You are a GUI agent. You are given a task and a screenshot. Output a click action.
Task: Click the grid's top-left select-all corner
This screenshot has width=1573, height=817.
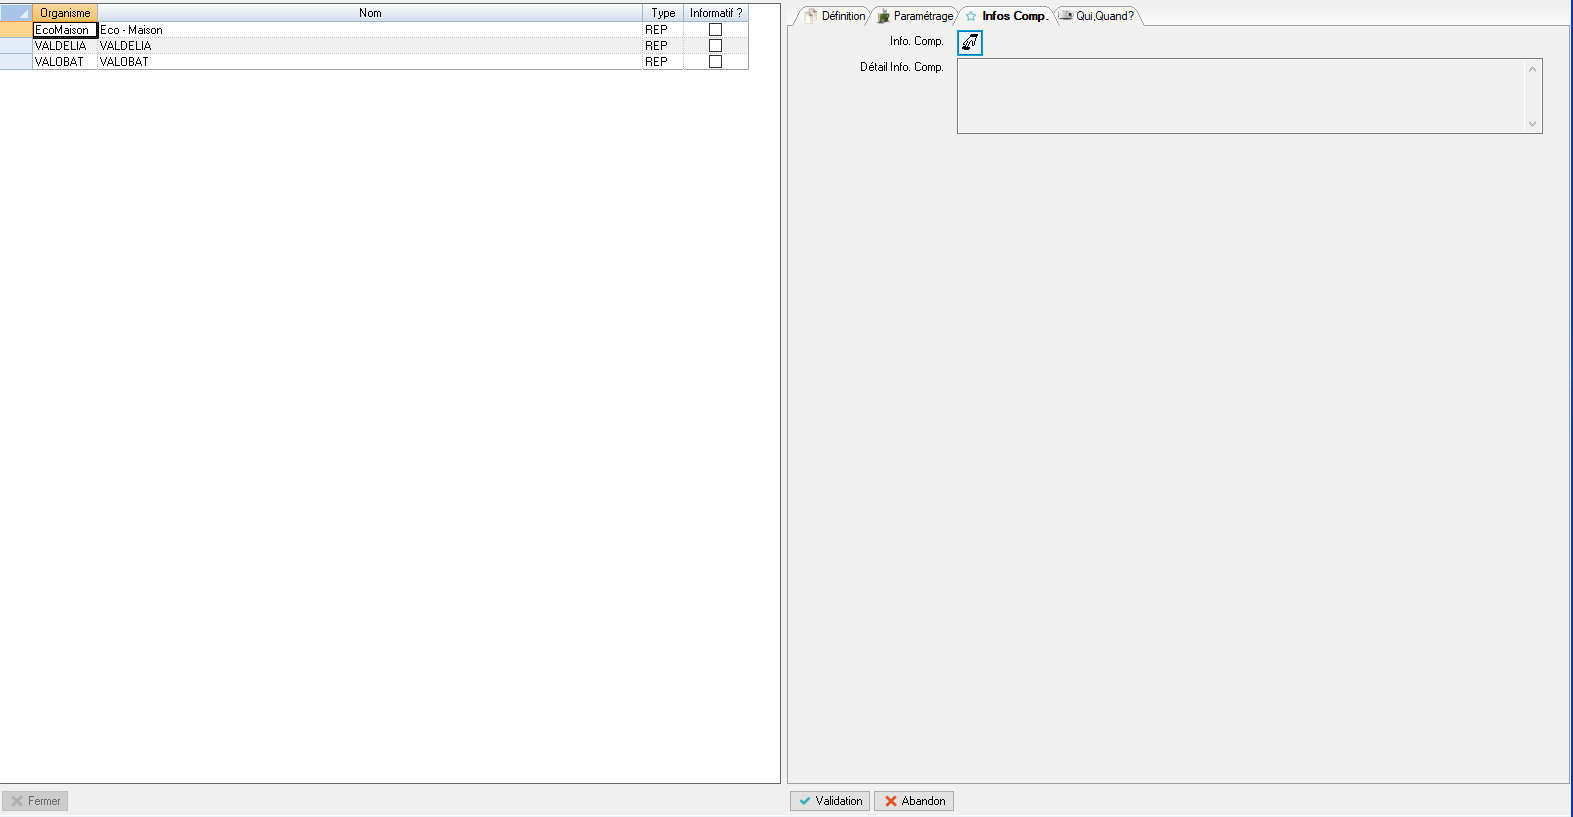16,13
